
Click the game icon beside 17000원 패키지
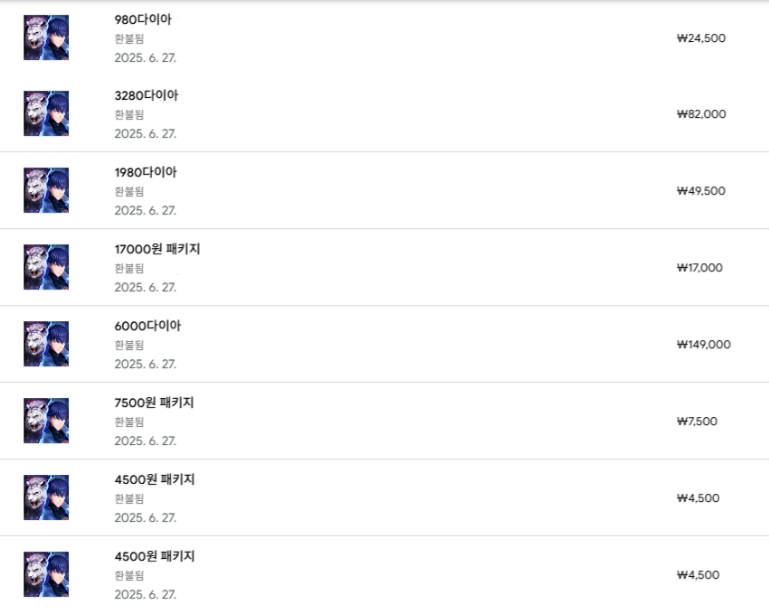(46, 267)
